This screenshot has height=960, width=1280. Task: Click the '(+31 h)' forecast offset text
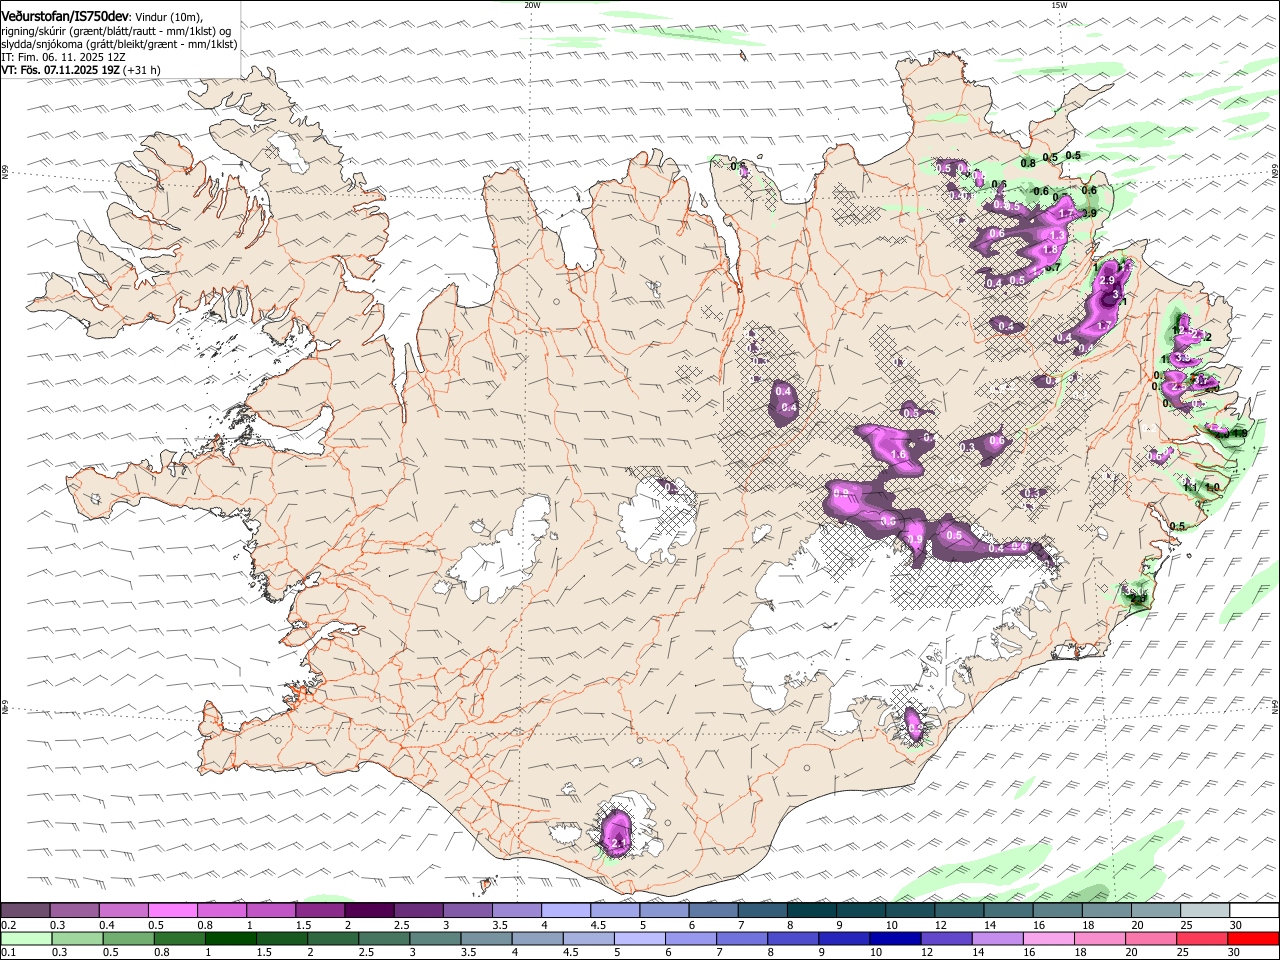[x=141, y=71]
